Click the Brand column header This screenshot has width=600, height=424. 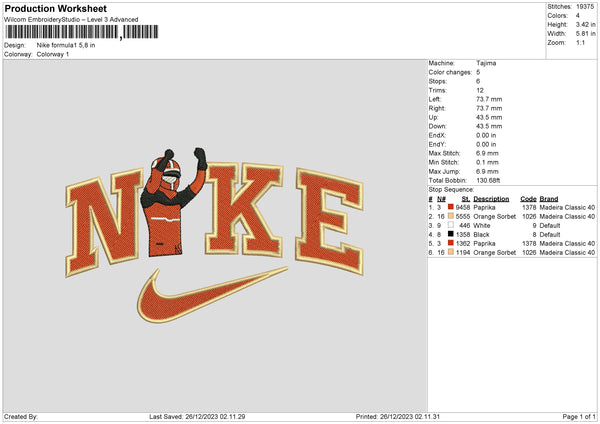(549, 199)
